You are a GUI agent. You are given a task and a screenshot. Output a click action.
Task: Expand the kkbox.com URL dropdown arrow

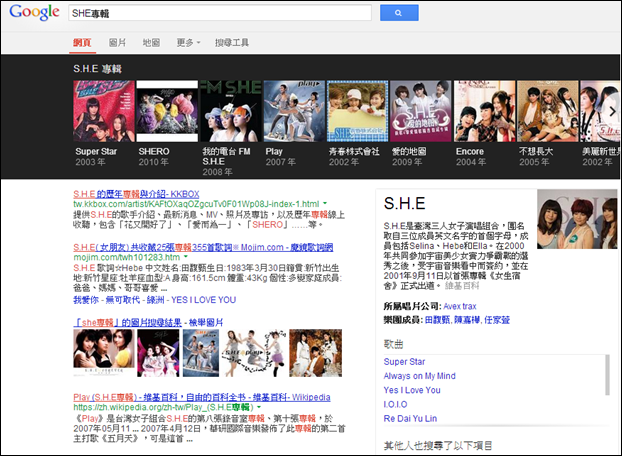coord(325,204)
